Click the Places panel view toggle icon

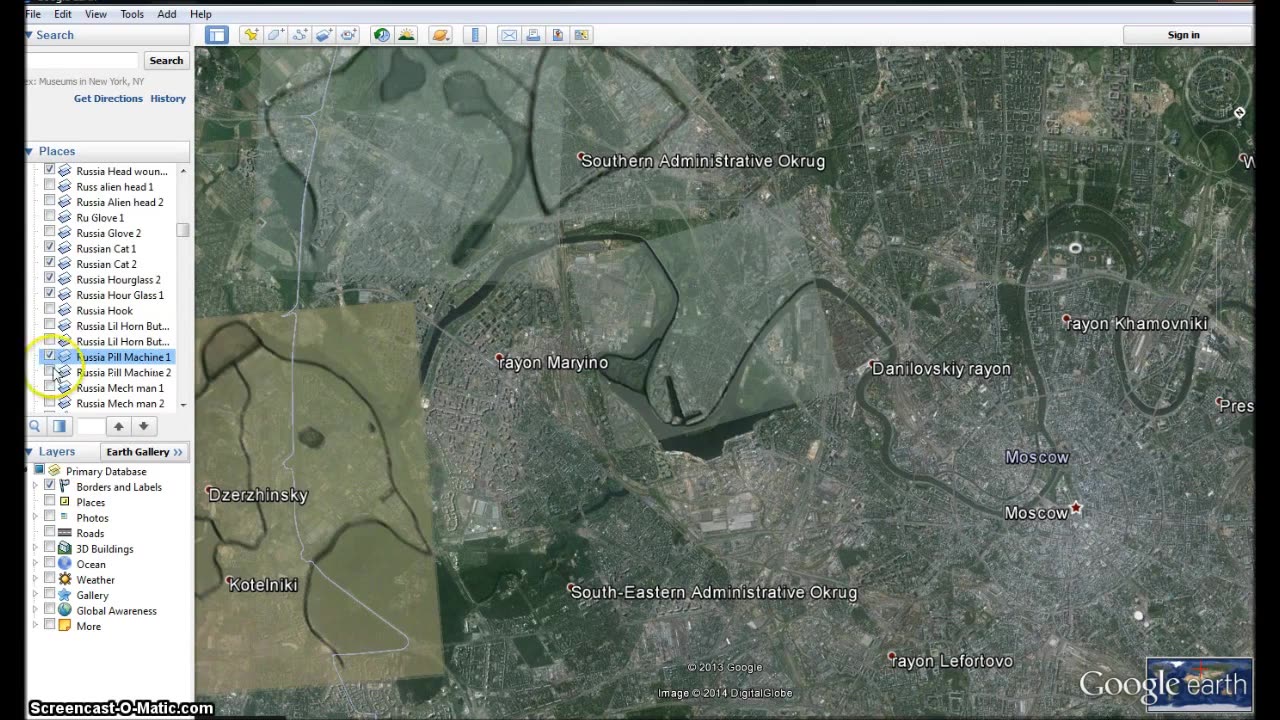point(59,426)
